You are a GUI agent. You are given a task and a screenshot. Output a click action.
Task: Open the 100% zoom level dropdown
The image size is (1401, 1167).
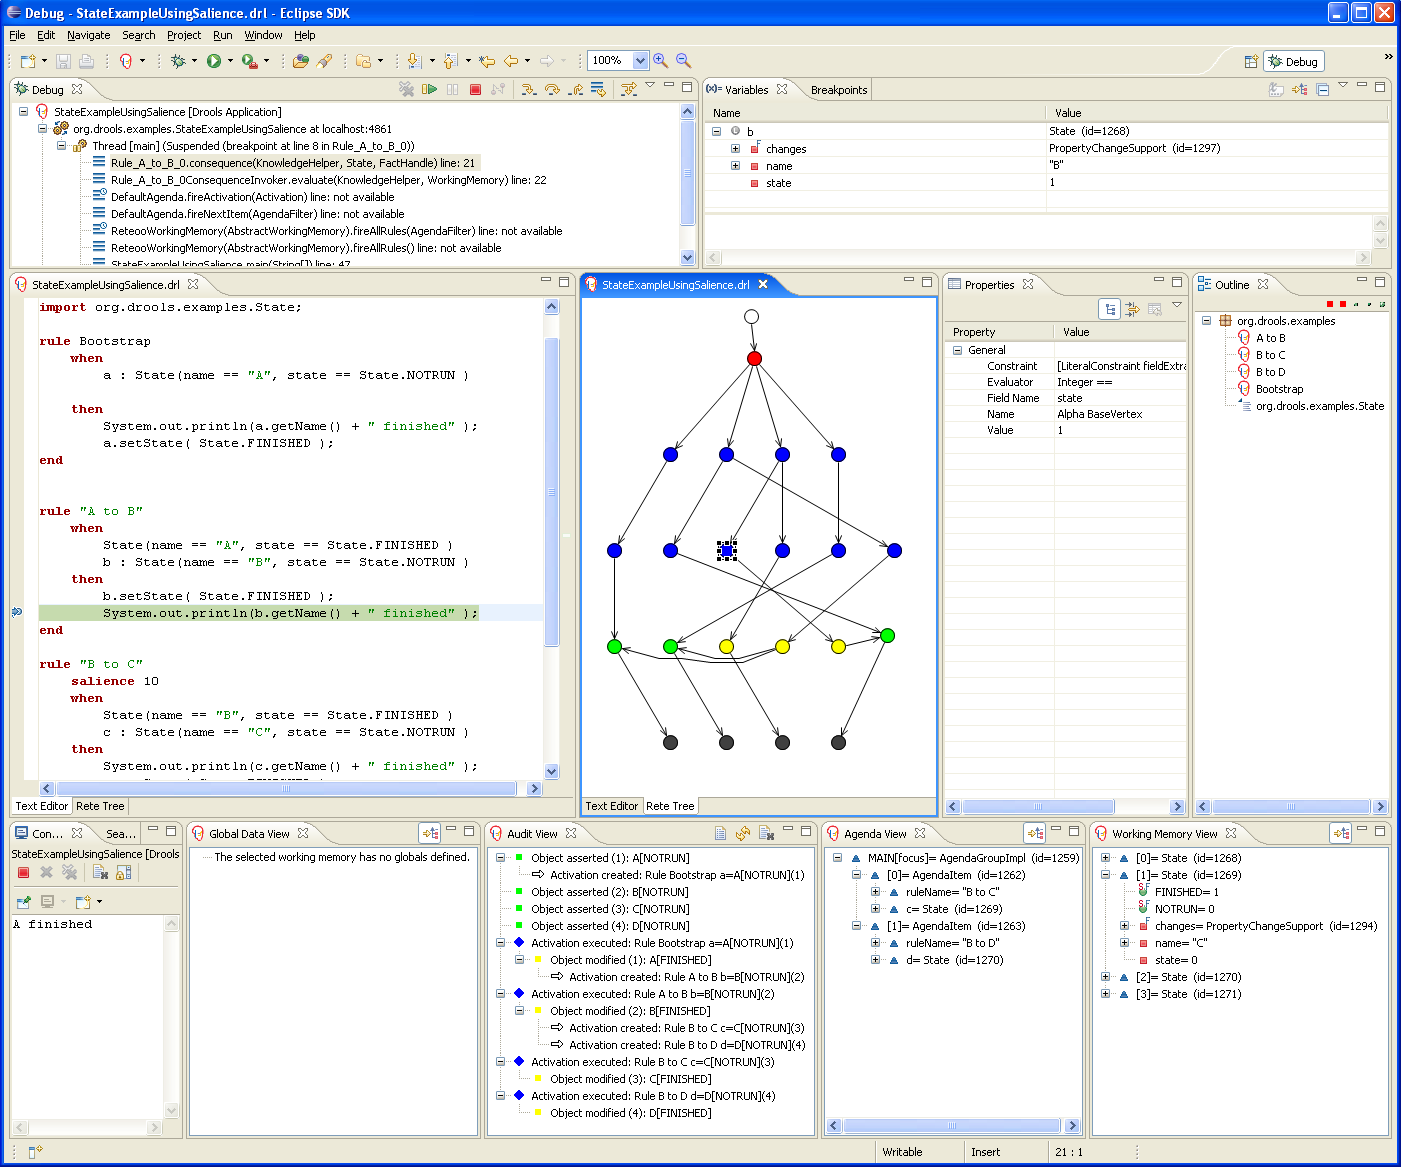[x=640, y=60]
